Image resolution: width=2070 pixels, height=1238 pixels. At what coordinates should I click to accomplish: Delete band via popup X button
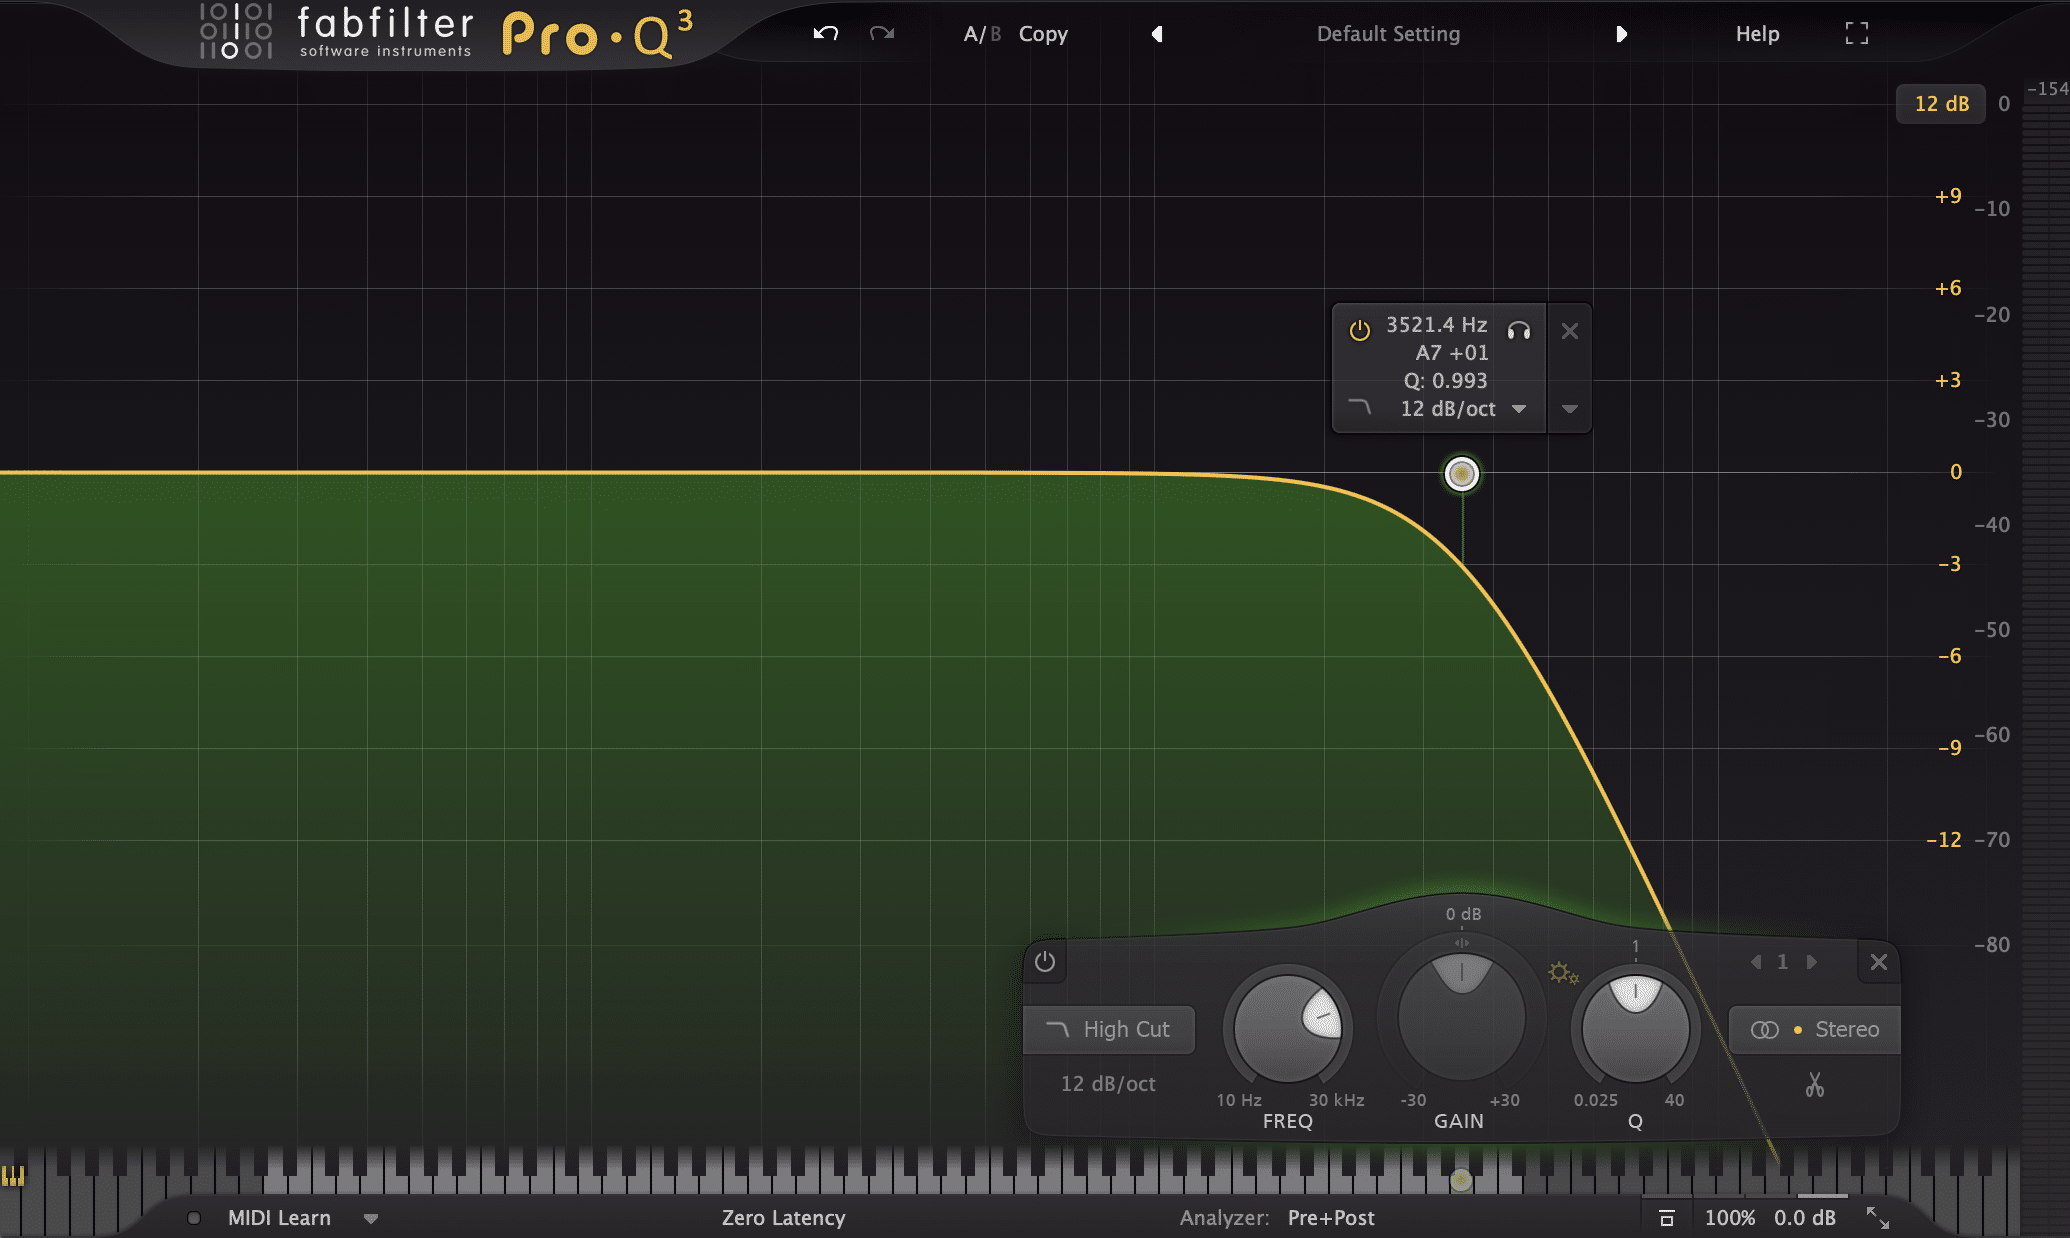[x=1570, y=331]
